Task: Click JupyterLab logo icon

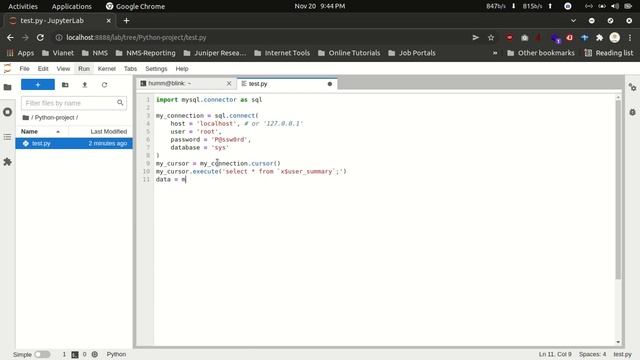Action: [7, 69]
